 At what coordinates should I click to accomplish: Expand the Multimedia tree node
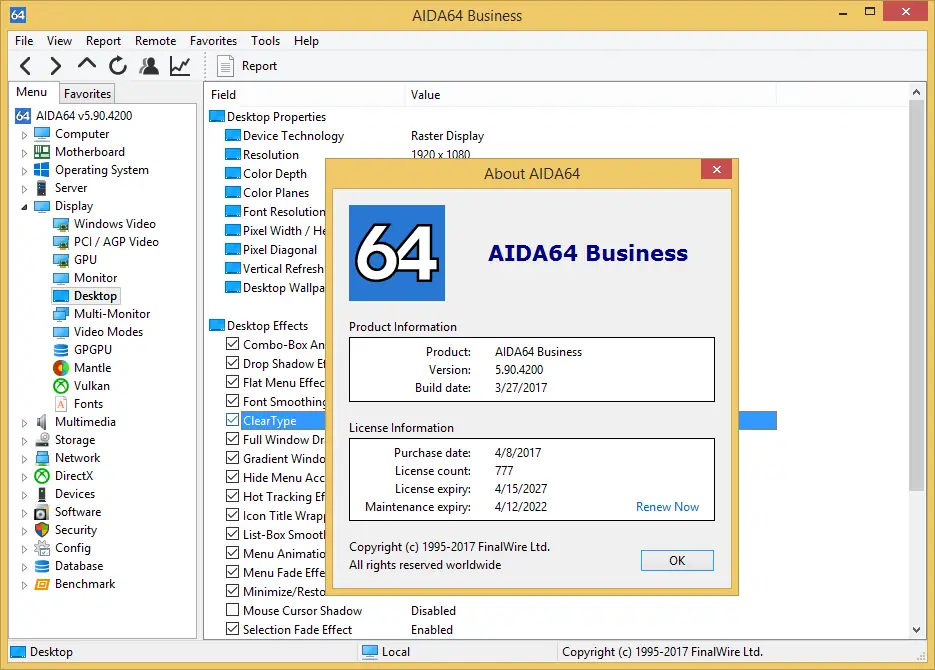pos(24,423)
